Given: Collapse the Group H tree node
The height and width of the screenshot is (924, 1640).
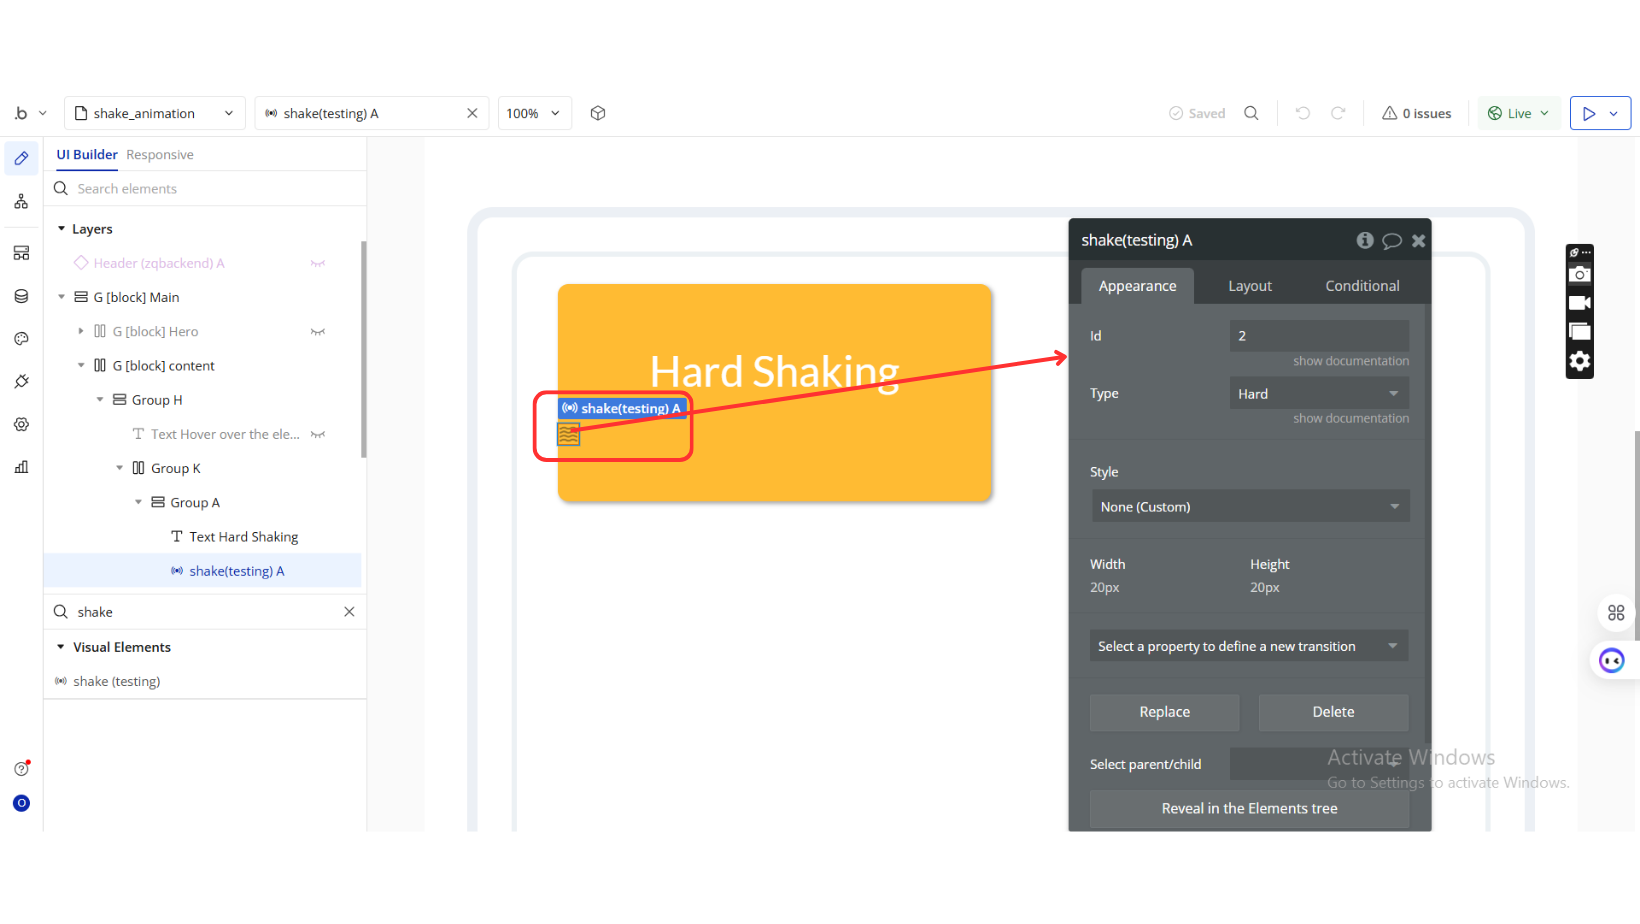Looking at the screenshot, I should [x=100, y=400].
